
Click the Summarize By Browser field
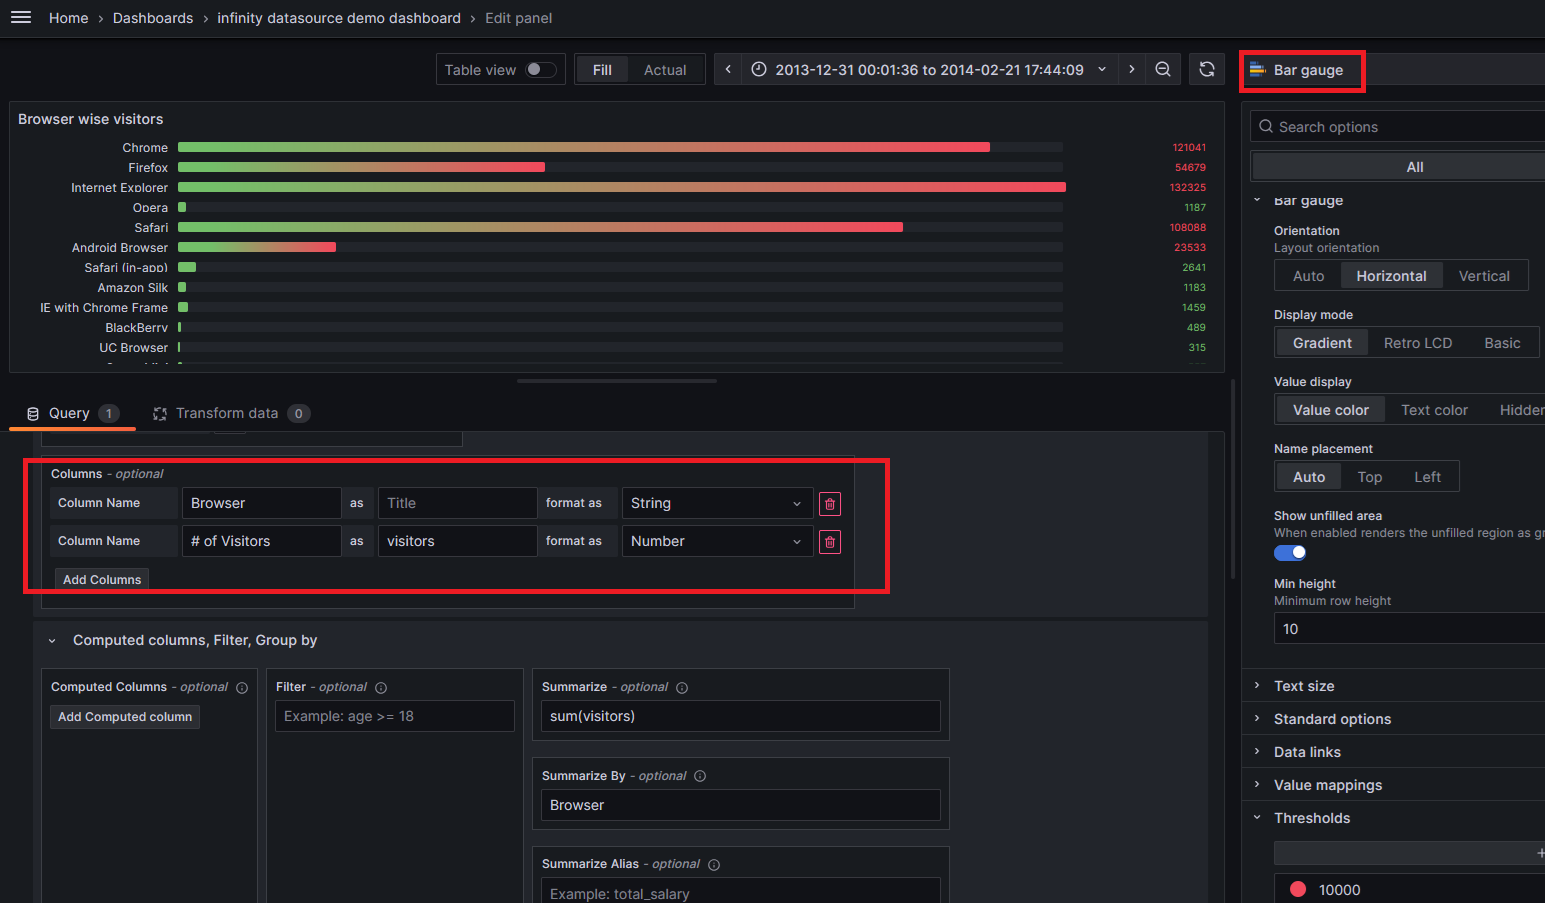741,805
